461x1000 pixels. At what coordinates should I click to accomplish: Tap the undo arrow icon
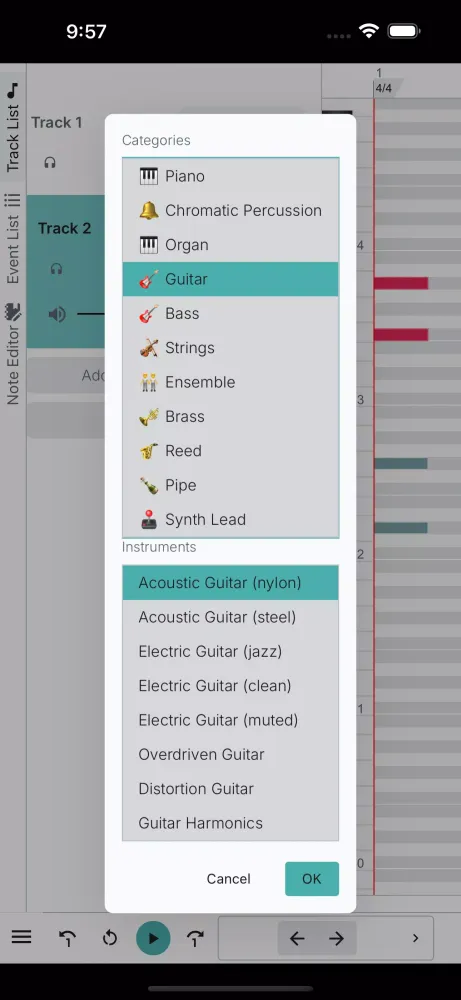pyautogui.click(x=67, y=938)
